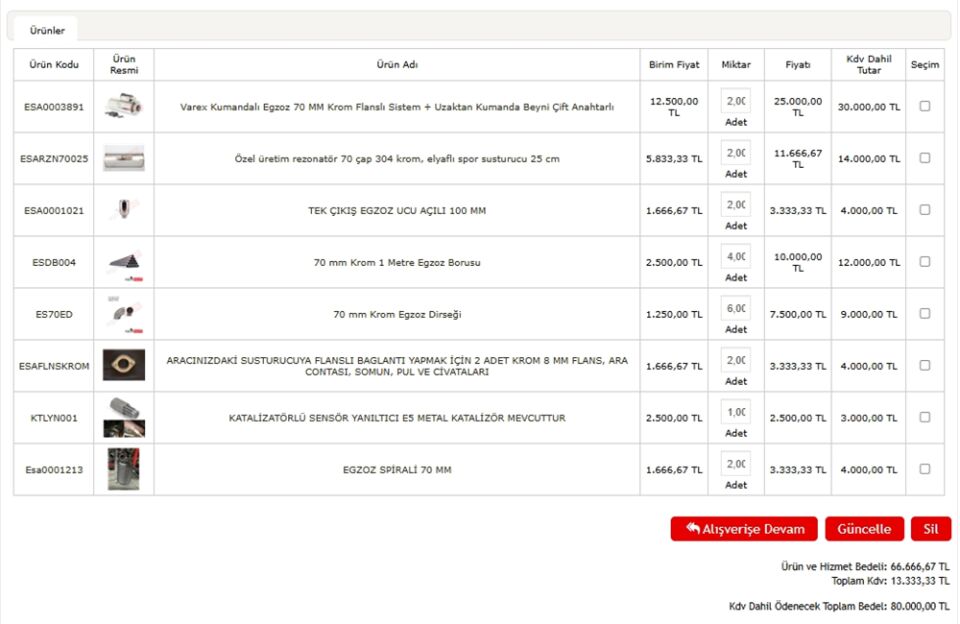Click the Güncelle button
This screenshot has width=960, height=624.
tap(864, 529)
